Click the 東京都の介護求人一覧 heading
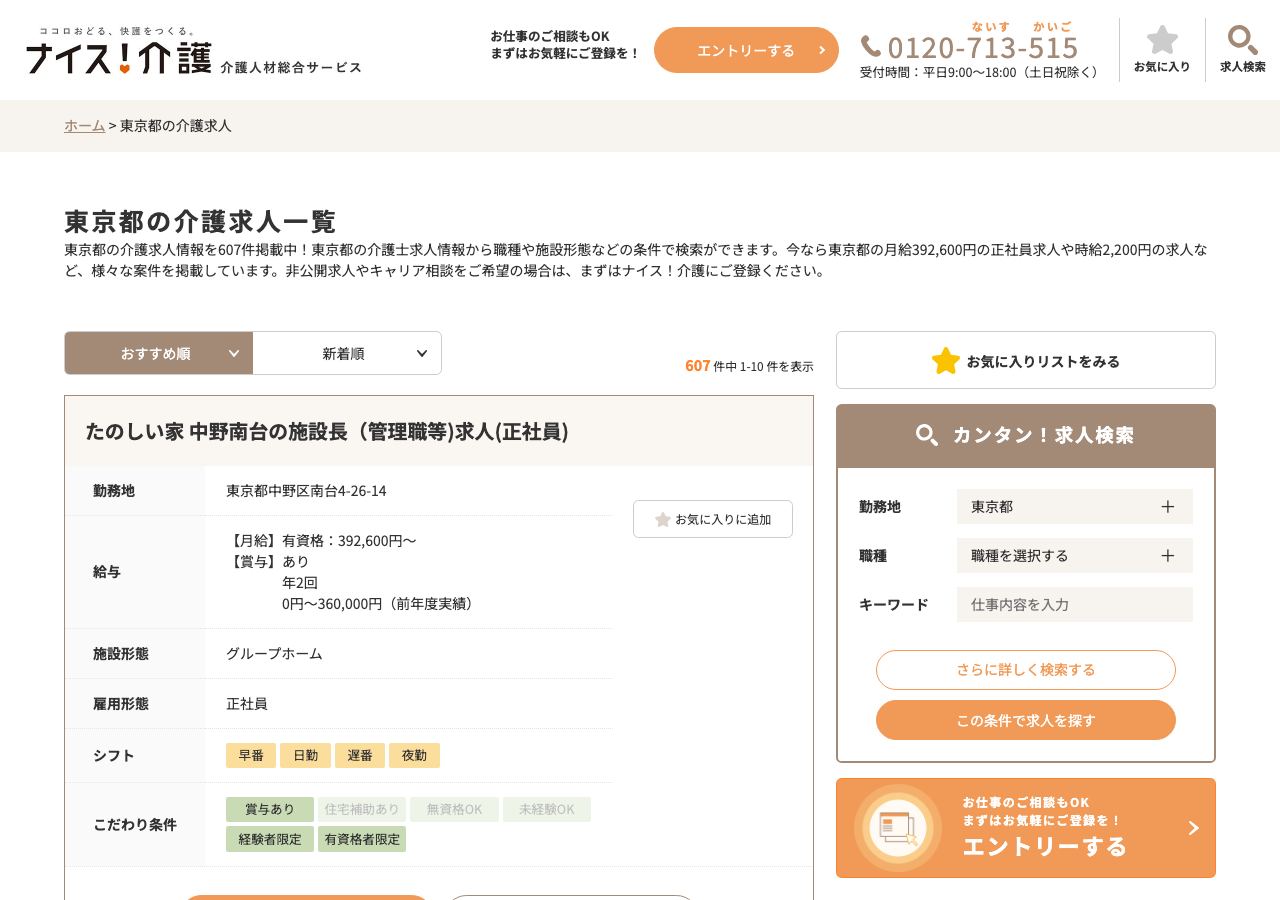The height and width of the screenshot is (900, 1280). tap(201, 221)
